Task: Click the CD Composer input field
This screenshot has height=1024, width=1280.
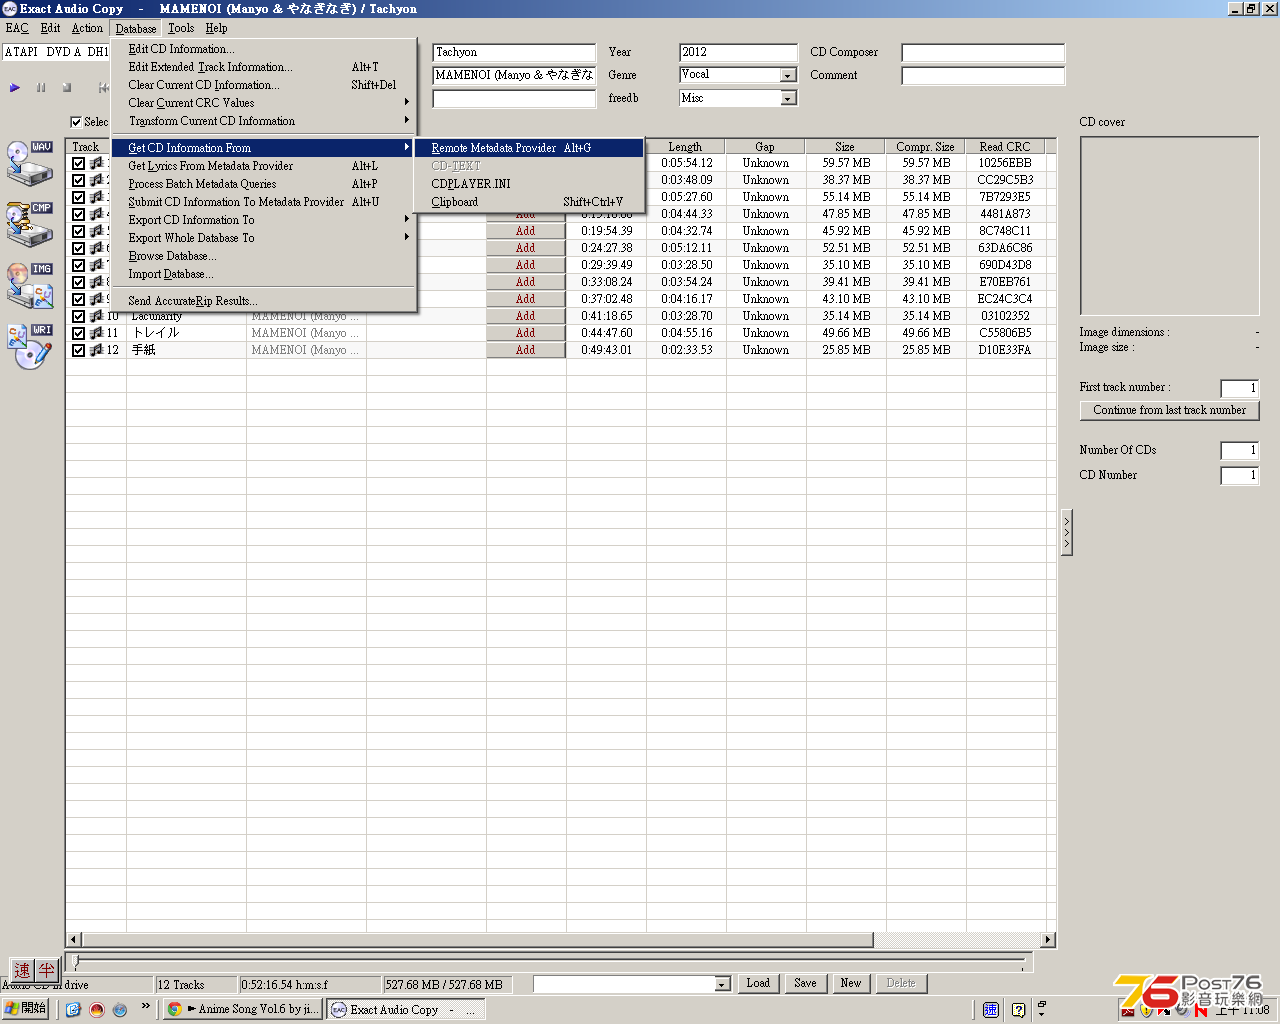Action: click(x=983, y=52)
